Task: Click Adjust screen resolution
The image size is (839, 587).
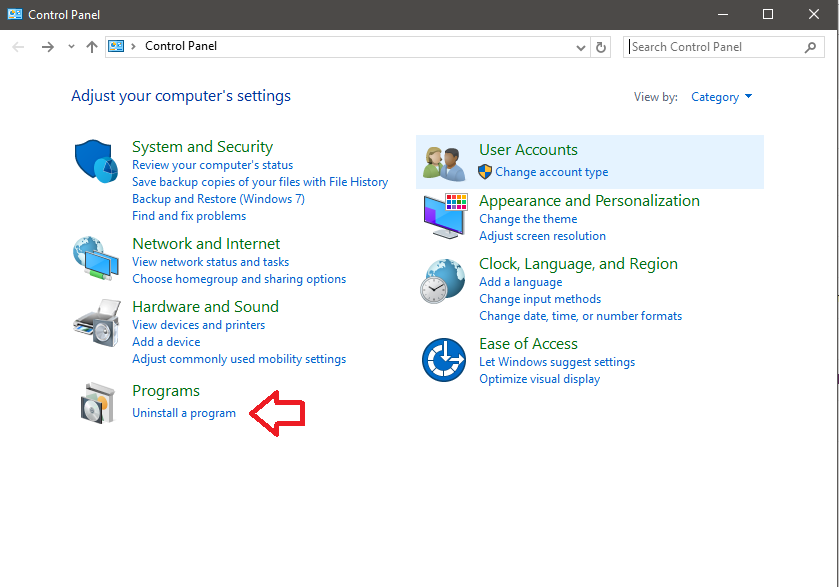Action: (542, 236)
